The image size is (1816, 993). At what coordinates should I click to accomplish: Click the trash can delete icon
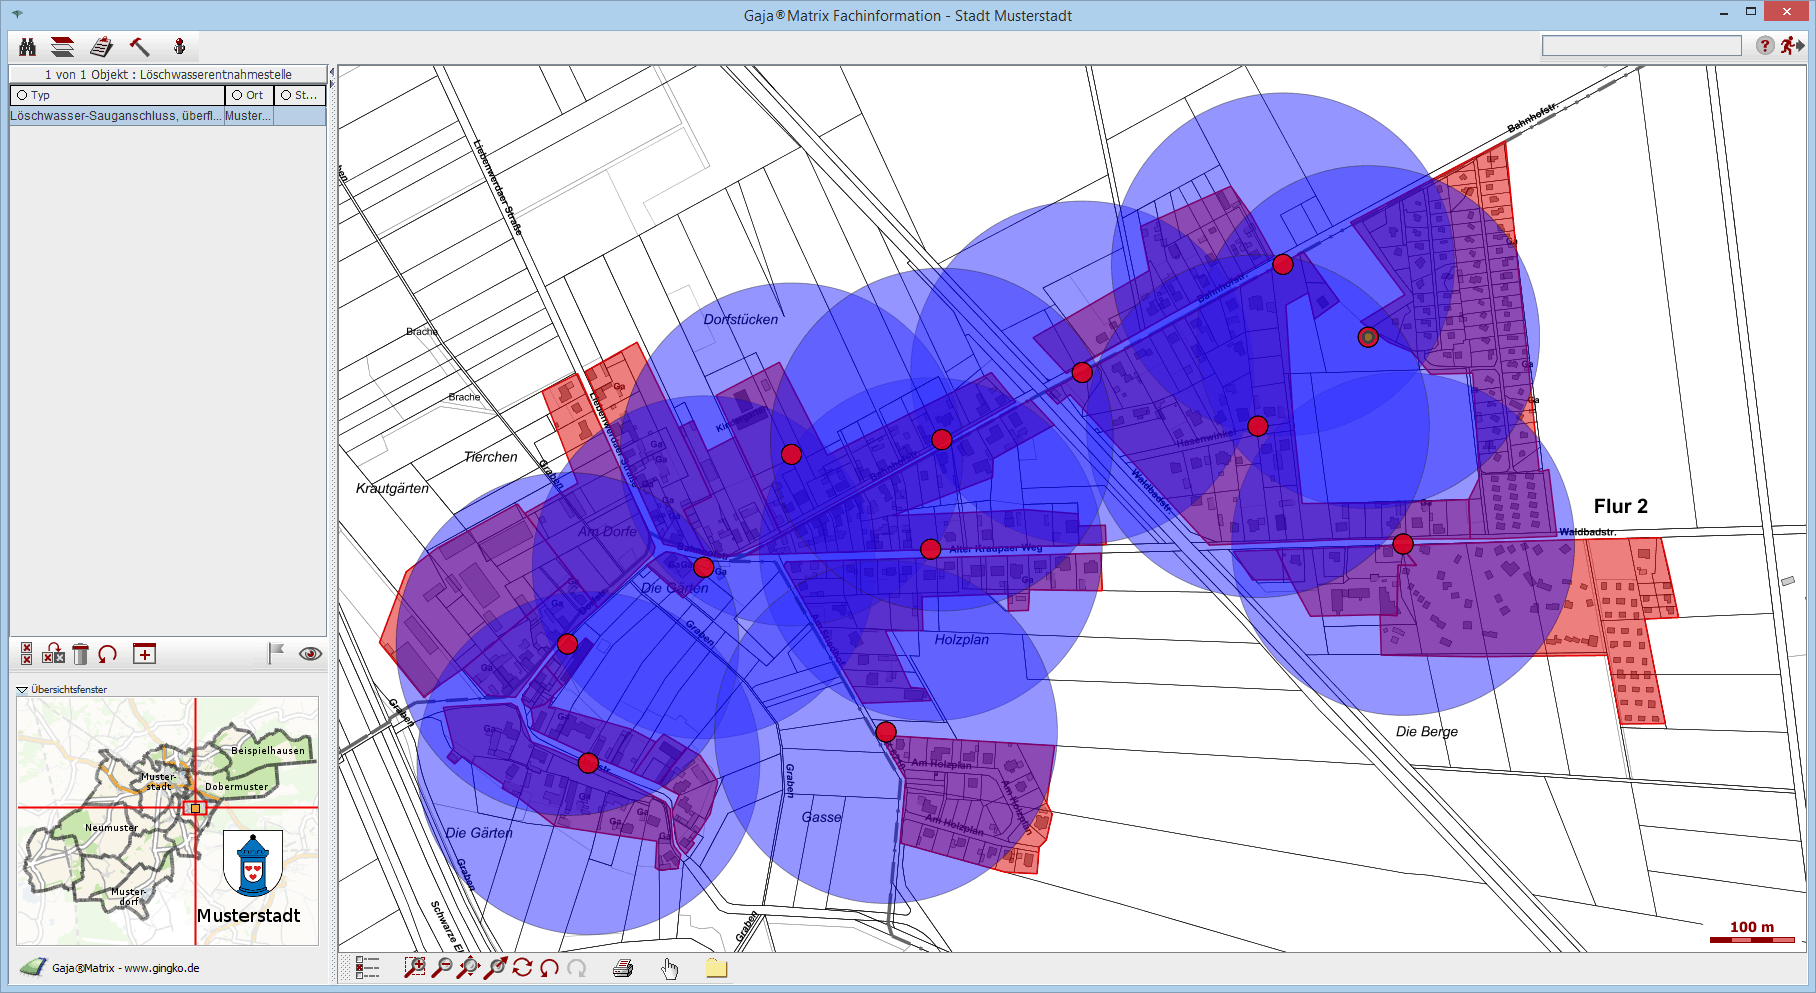[81, 654]
